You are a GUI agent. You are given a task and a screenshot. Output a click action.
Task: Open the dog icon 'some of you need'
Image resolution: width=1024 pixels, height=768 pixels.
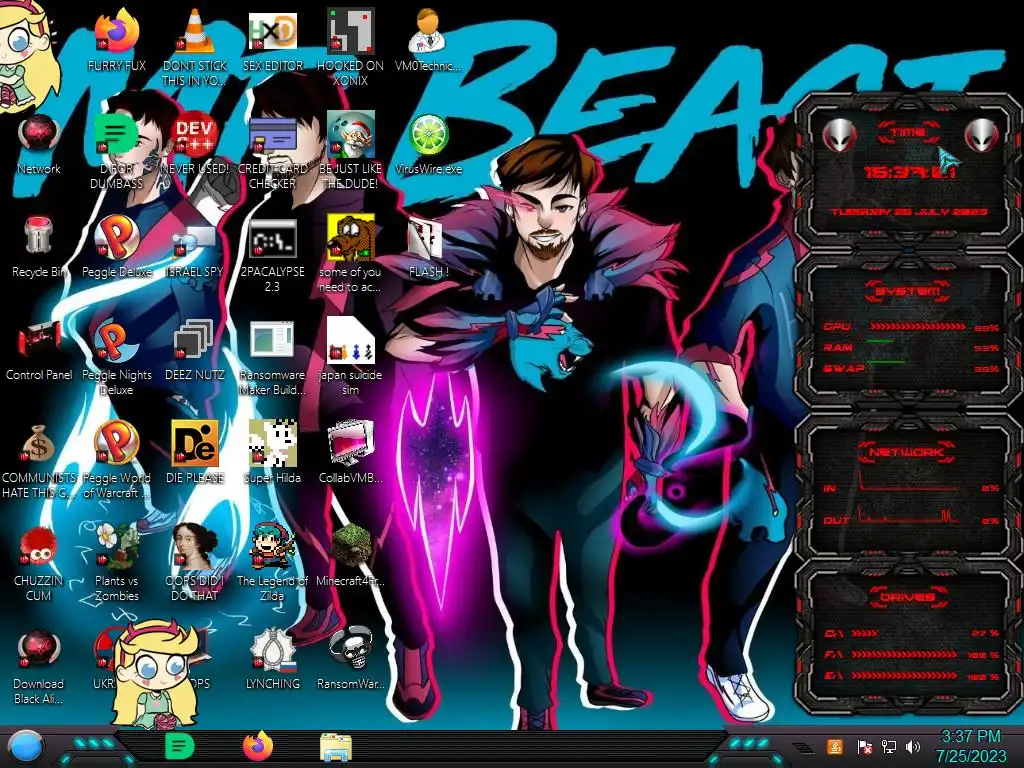[x=350, y=236]
